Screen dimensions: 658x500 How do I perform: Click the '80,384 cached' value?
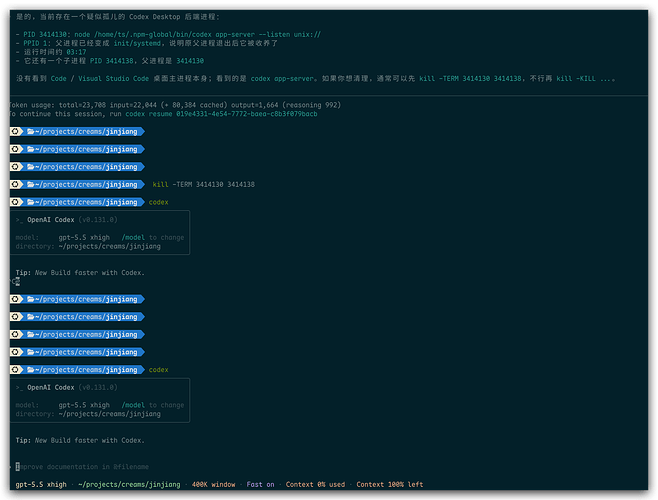pos(200,105)
